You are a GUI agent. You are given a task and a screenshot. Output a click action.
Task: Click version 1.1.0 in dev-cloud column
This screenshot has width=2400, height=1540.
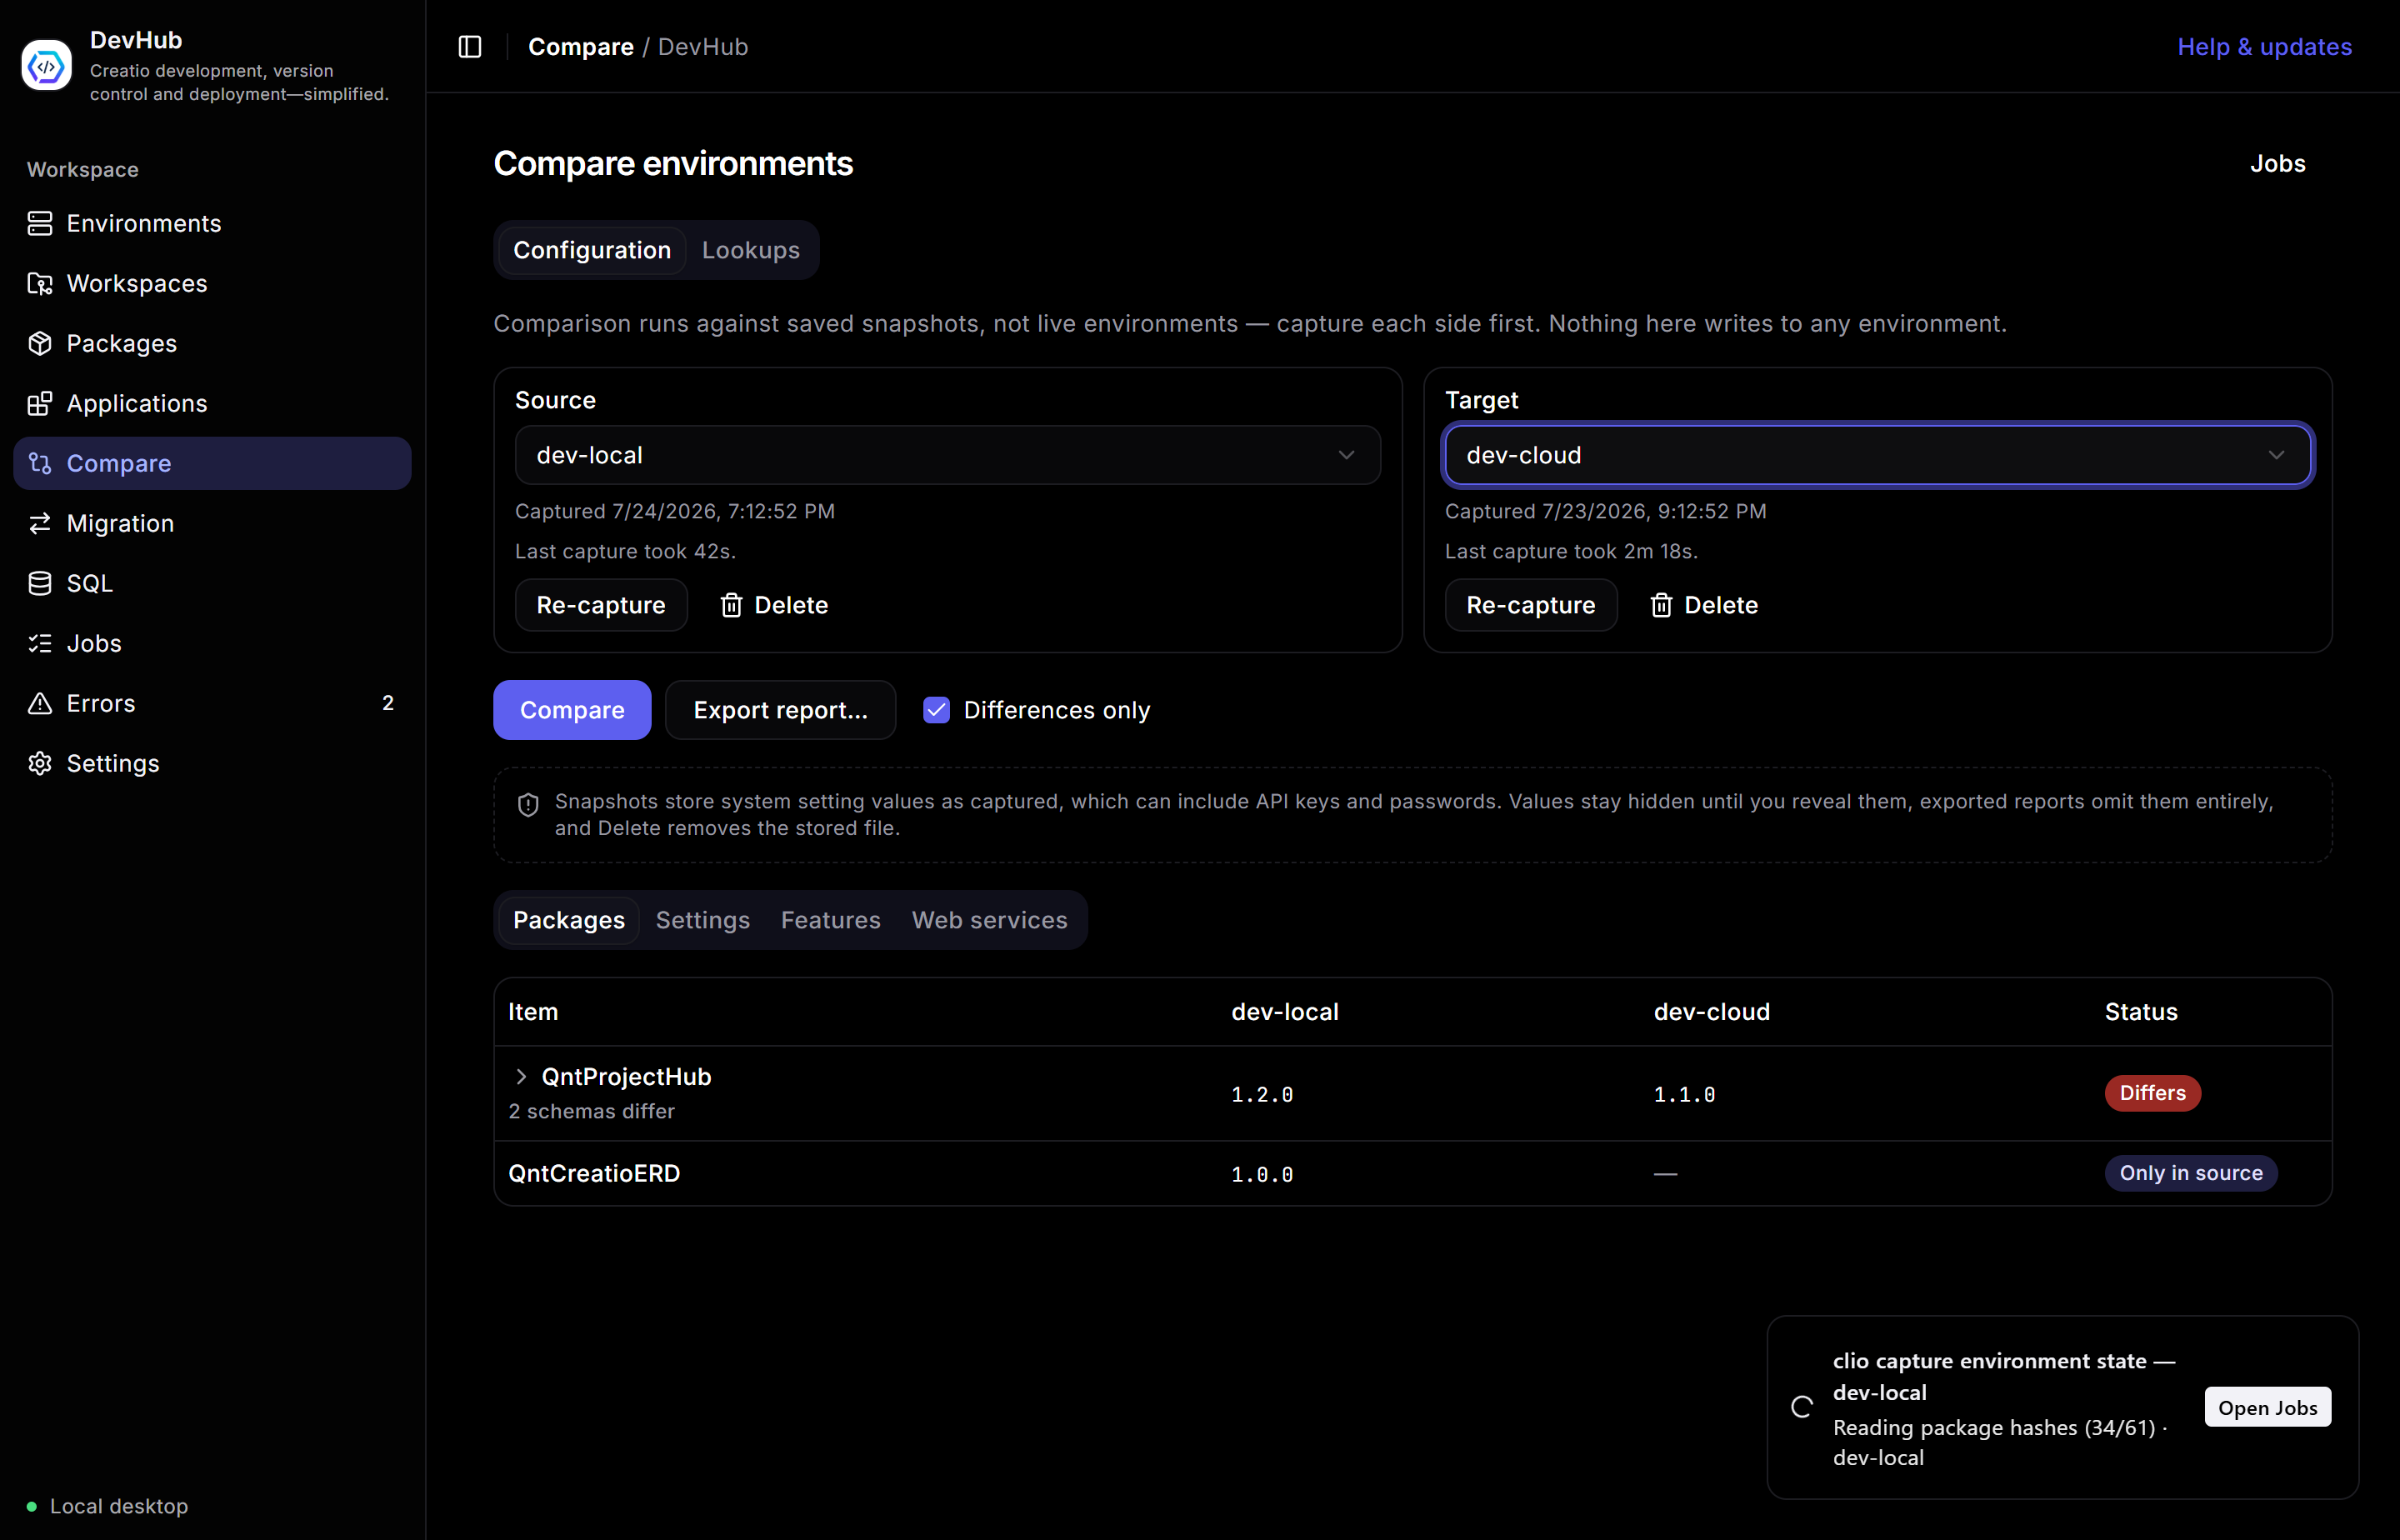[1684, 1095]
